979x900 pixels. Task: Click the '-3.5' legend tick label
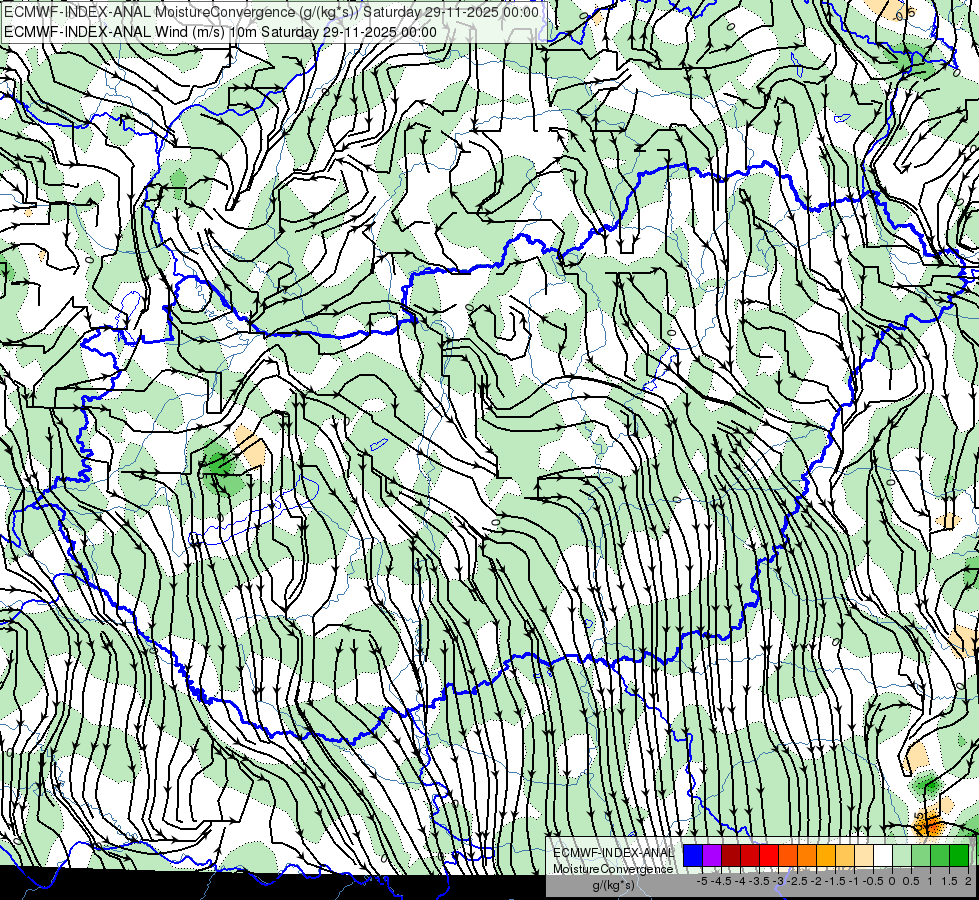pyautogui.click(x=759, y=881)
